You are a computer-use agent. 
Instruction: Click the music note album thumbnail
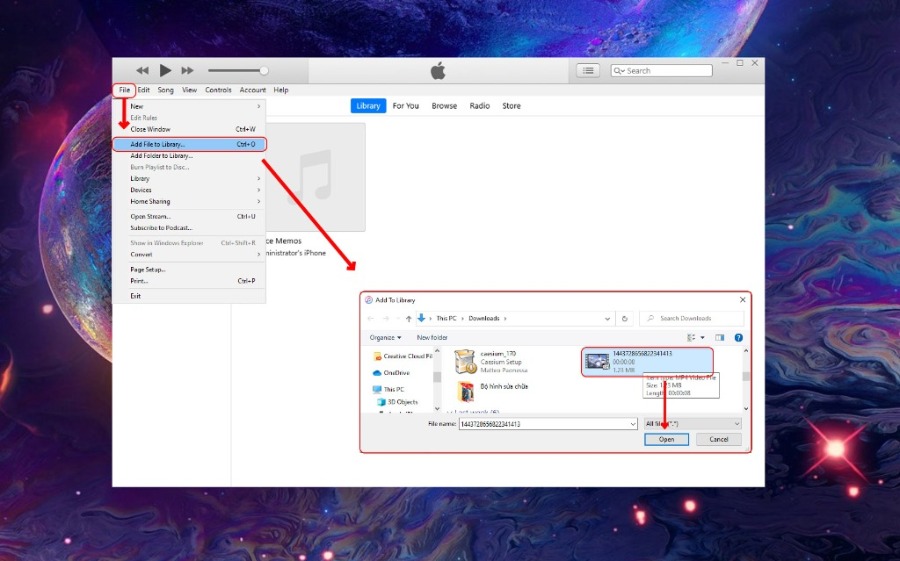pyautogui.click(x=315, y=176)
